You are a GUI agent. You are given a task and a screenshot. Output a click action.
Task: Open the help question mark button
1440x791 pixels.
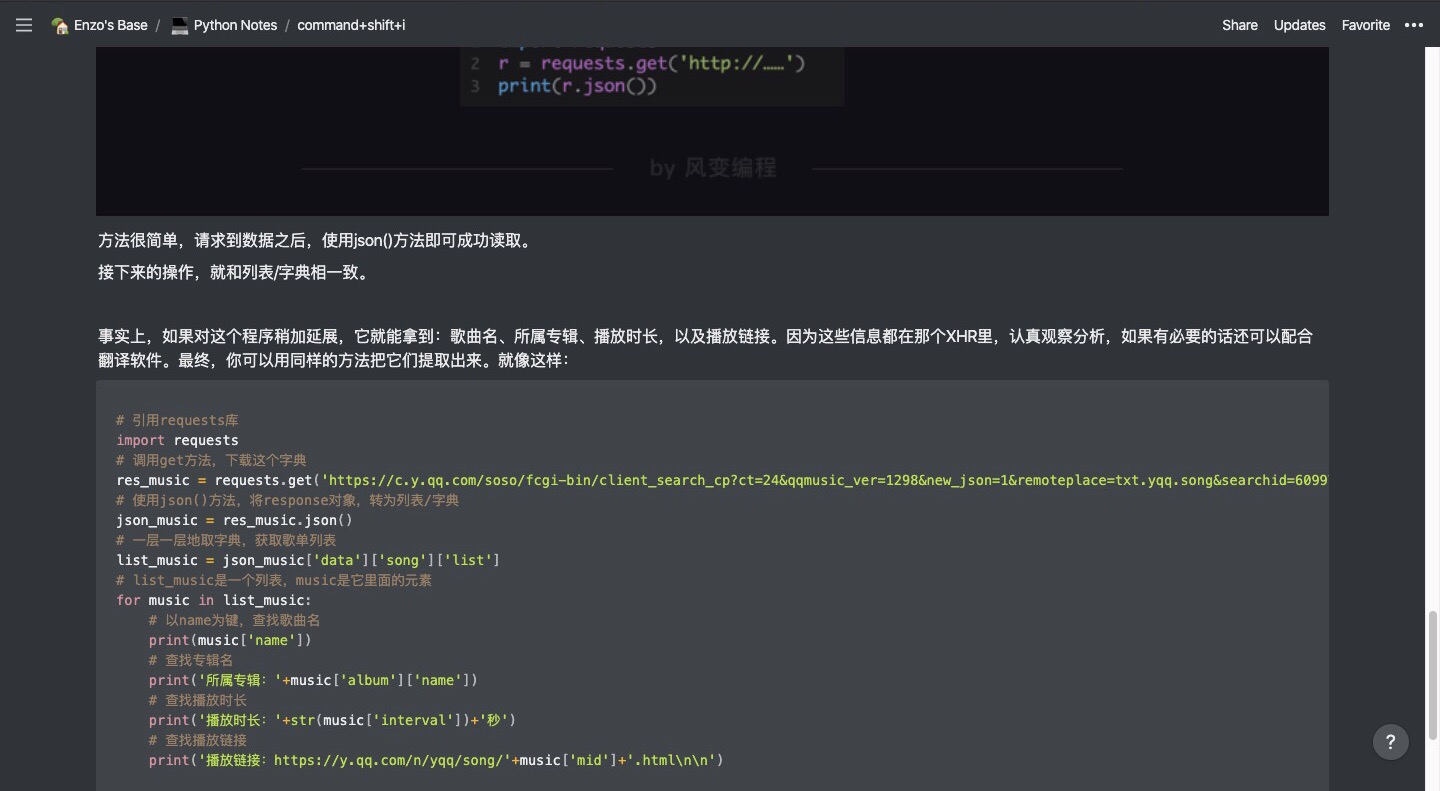[1390, 742]
